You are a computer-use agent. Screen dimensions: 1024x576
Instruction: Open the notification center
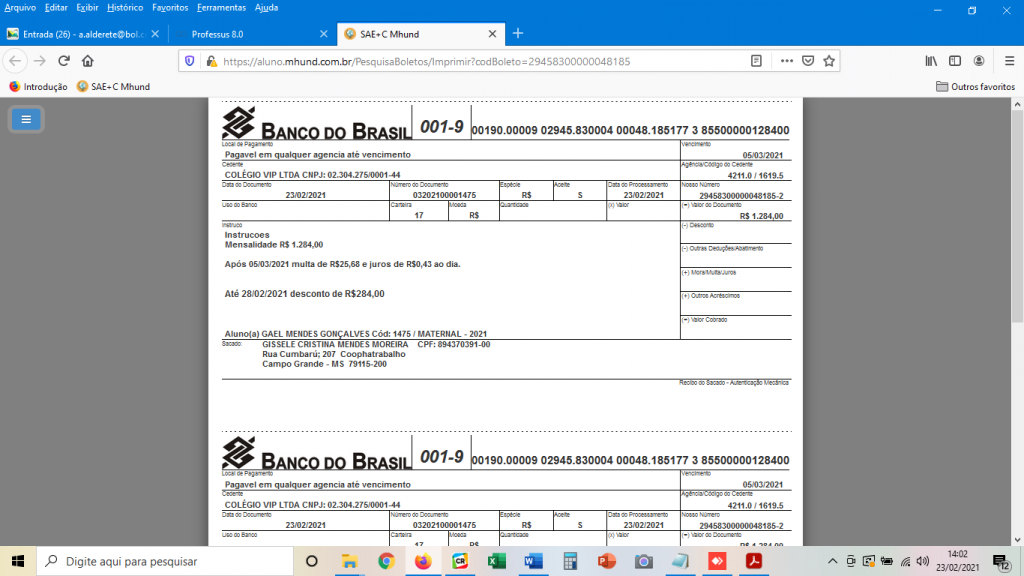[1002, 561]
